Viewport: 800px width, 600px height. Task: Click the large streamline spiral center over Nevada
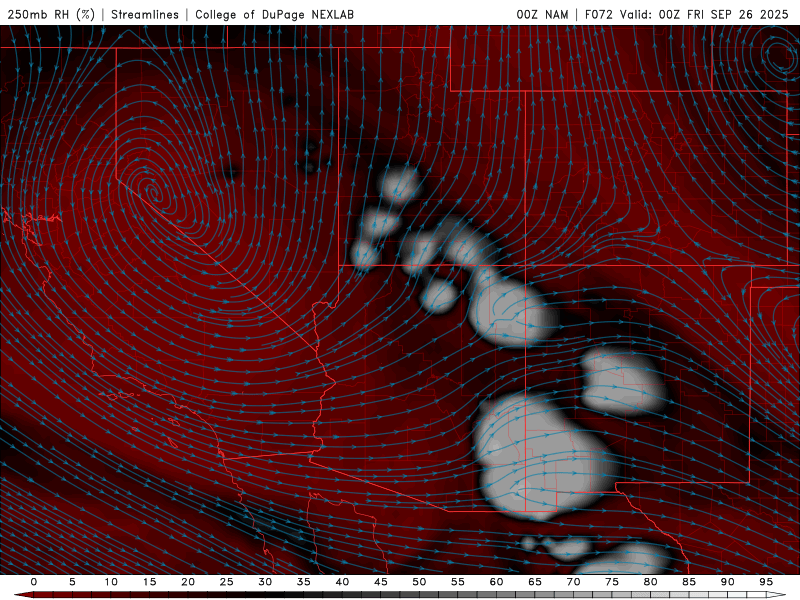click(x=153, y=192)
